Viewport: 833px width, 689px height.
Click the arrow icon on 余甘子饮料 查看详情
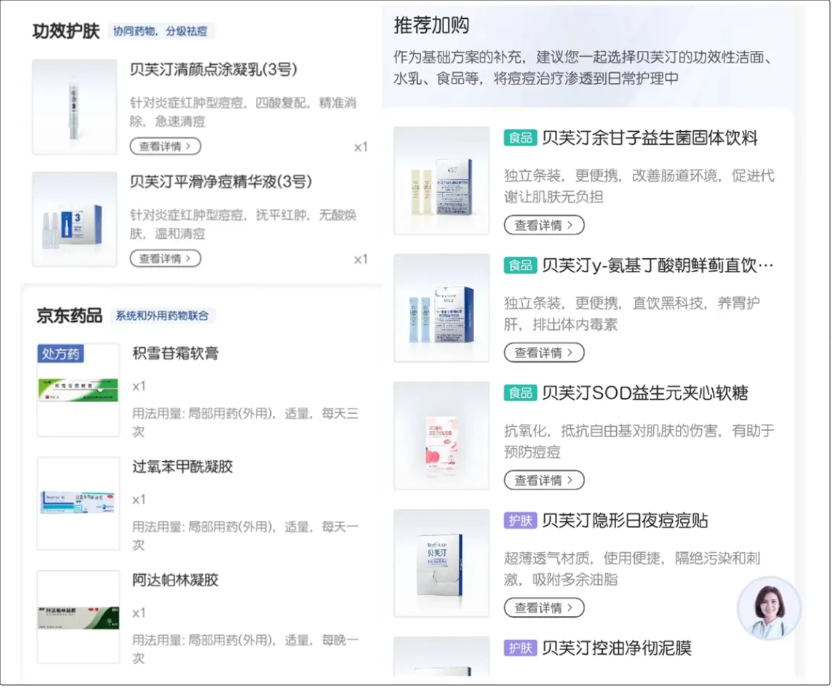pyautogui.click(x=570, y=225)
